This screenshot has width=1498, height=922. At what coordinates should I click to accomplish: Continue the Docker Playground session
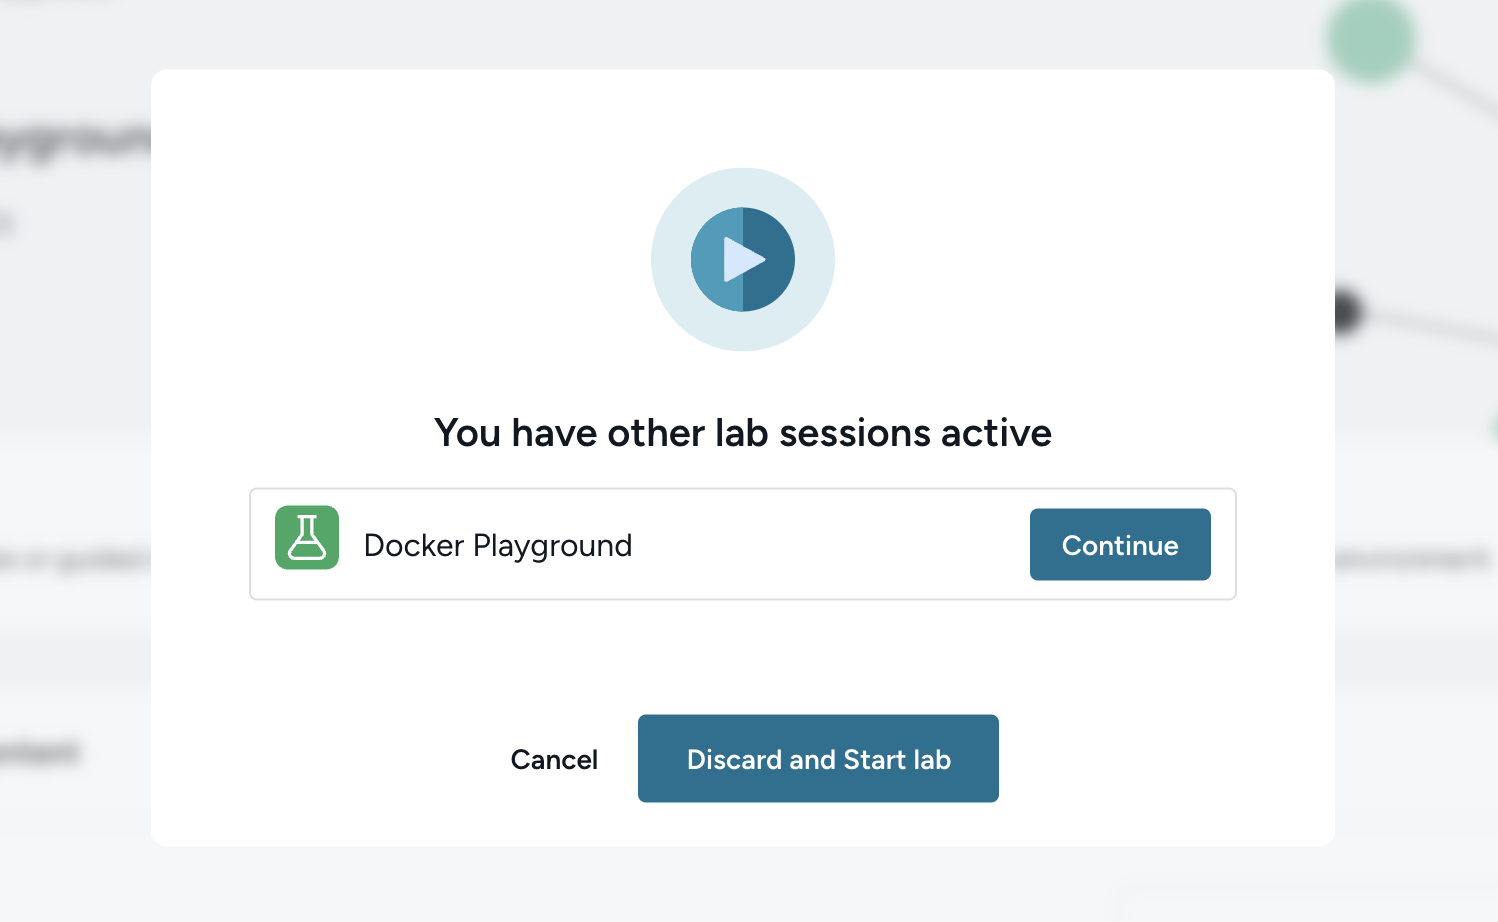(1120, 545)
